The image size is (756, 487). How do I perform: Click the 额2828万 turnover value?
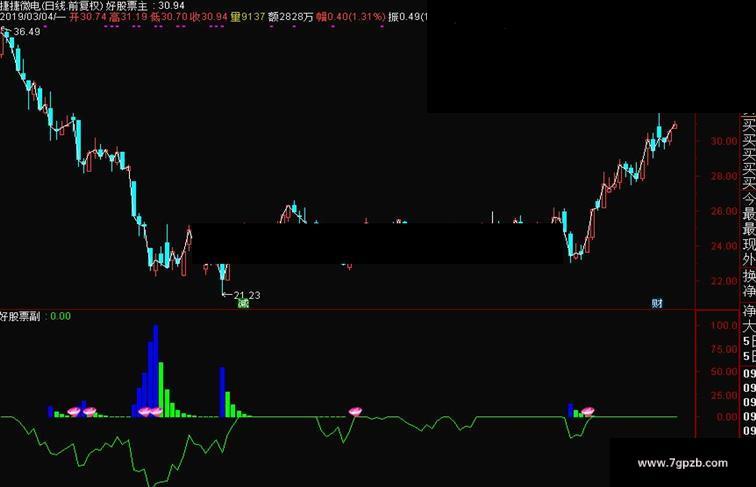tap(291, 17)
